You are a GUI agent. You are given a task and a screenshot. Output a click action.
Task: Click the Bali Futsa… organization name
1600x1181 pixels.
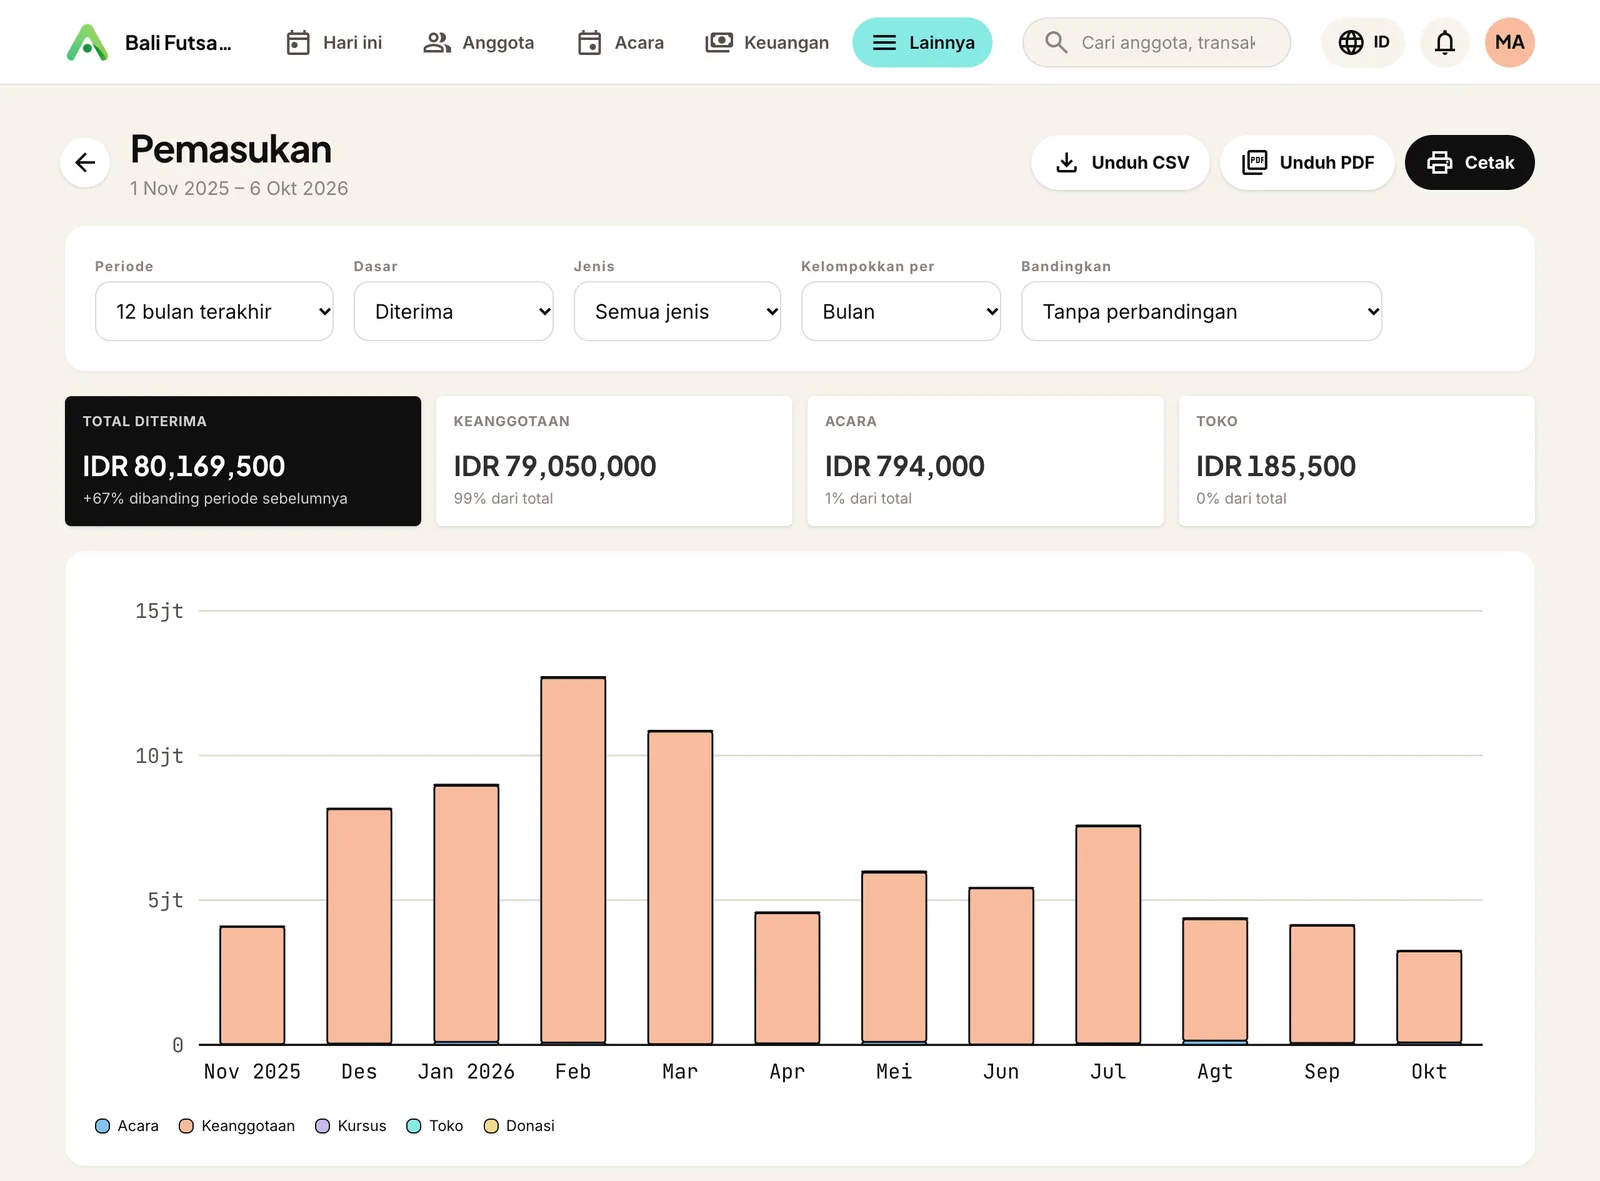pos(178,42)
